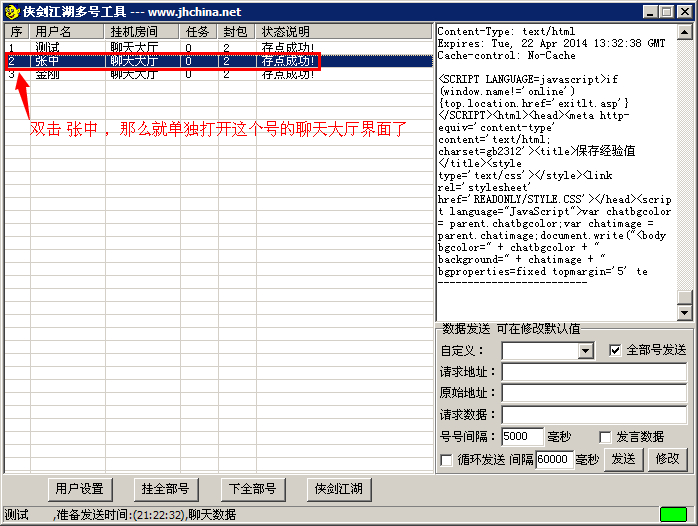Sort by 挂机房间 column header
The height and width of the screenshot is (526, 698).
click(x=142, y=32)
